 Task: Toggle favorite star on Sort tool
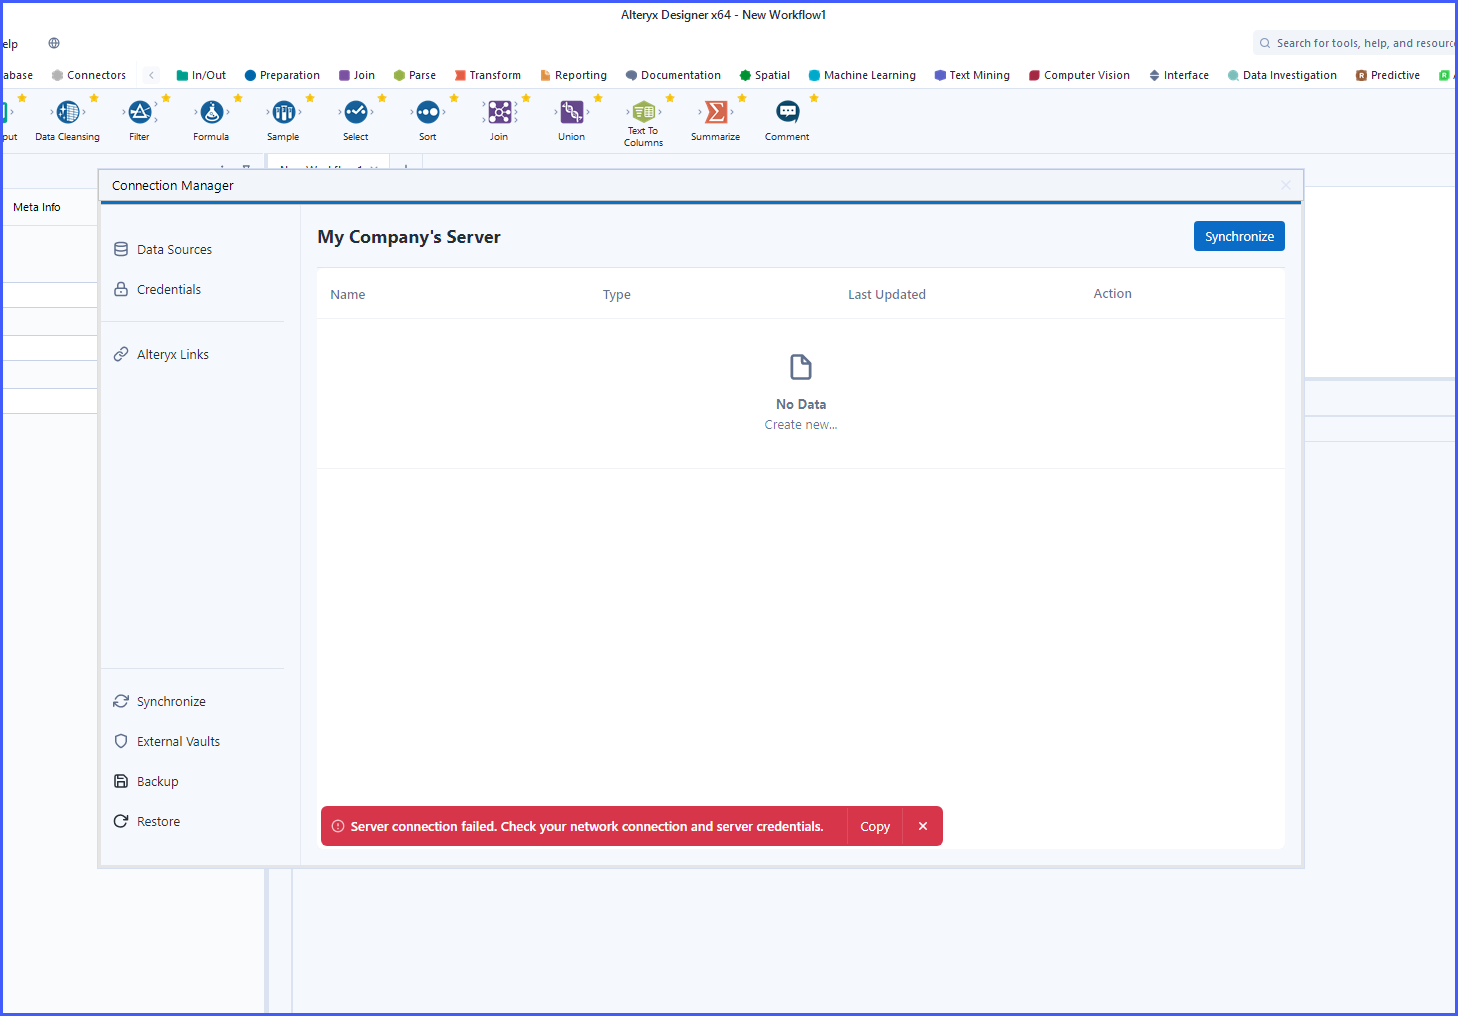tap(454, 98)
